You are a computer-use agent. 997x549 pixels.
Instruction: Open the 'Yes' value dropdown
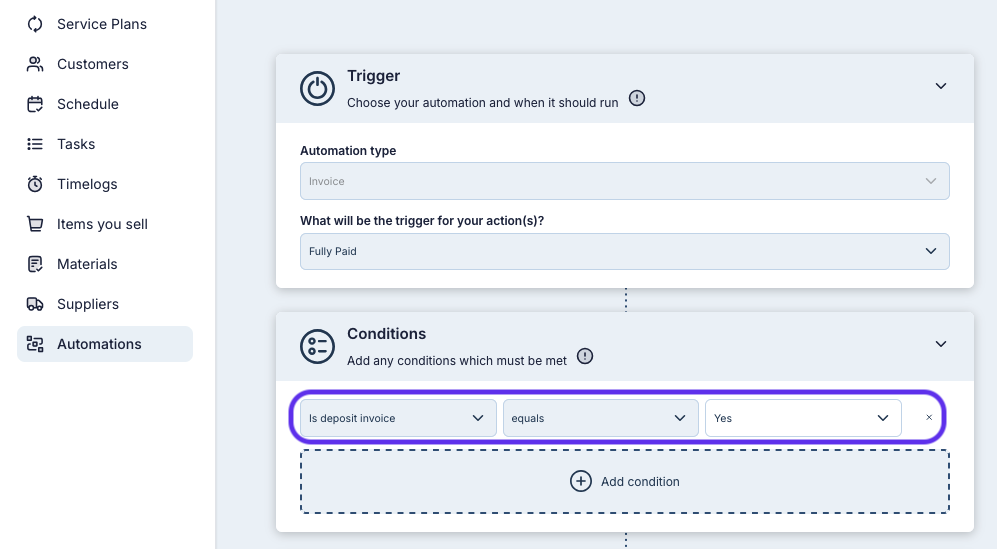tap(802, 418)
